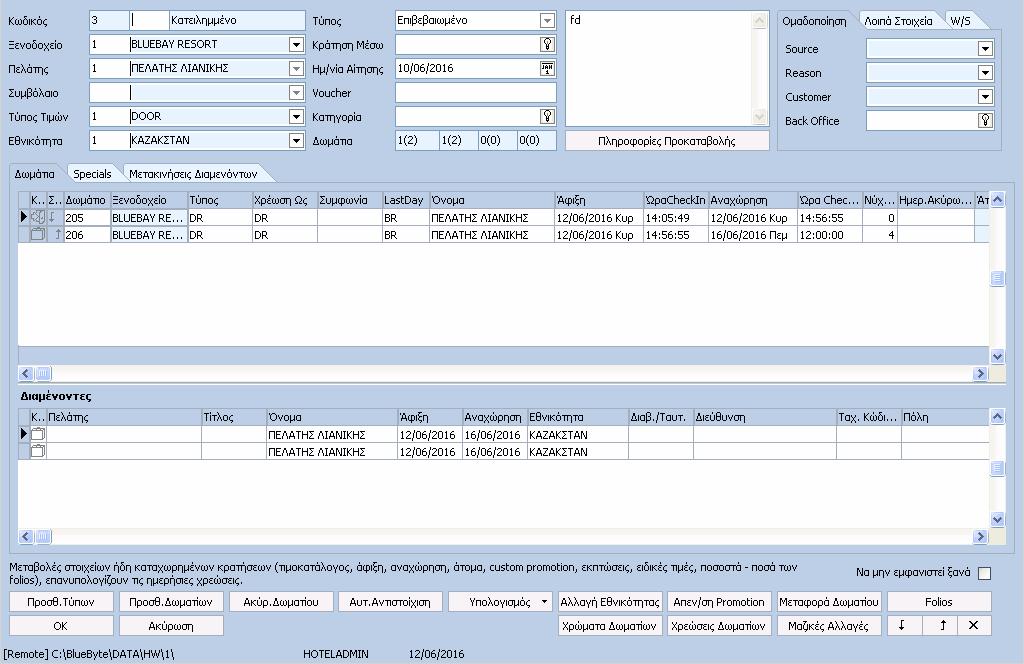
Task: Click the row icon for room 205
Action: [x=38, y=217]
